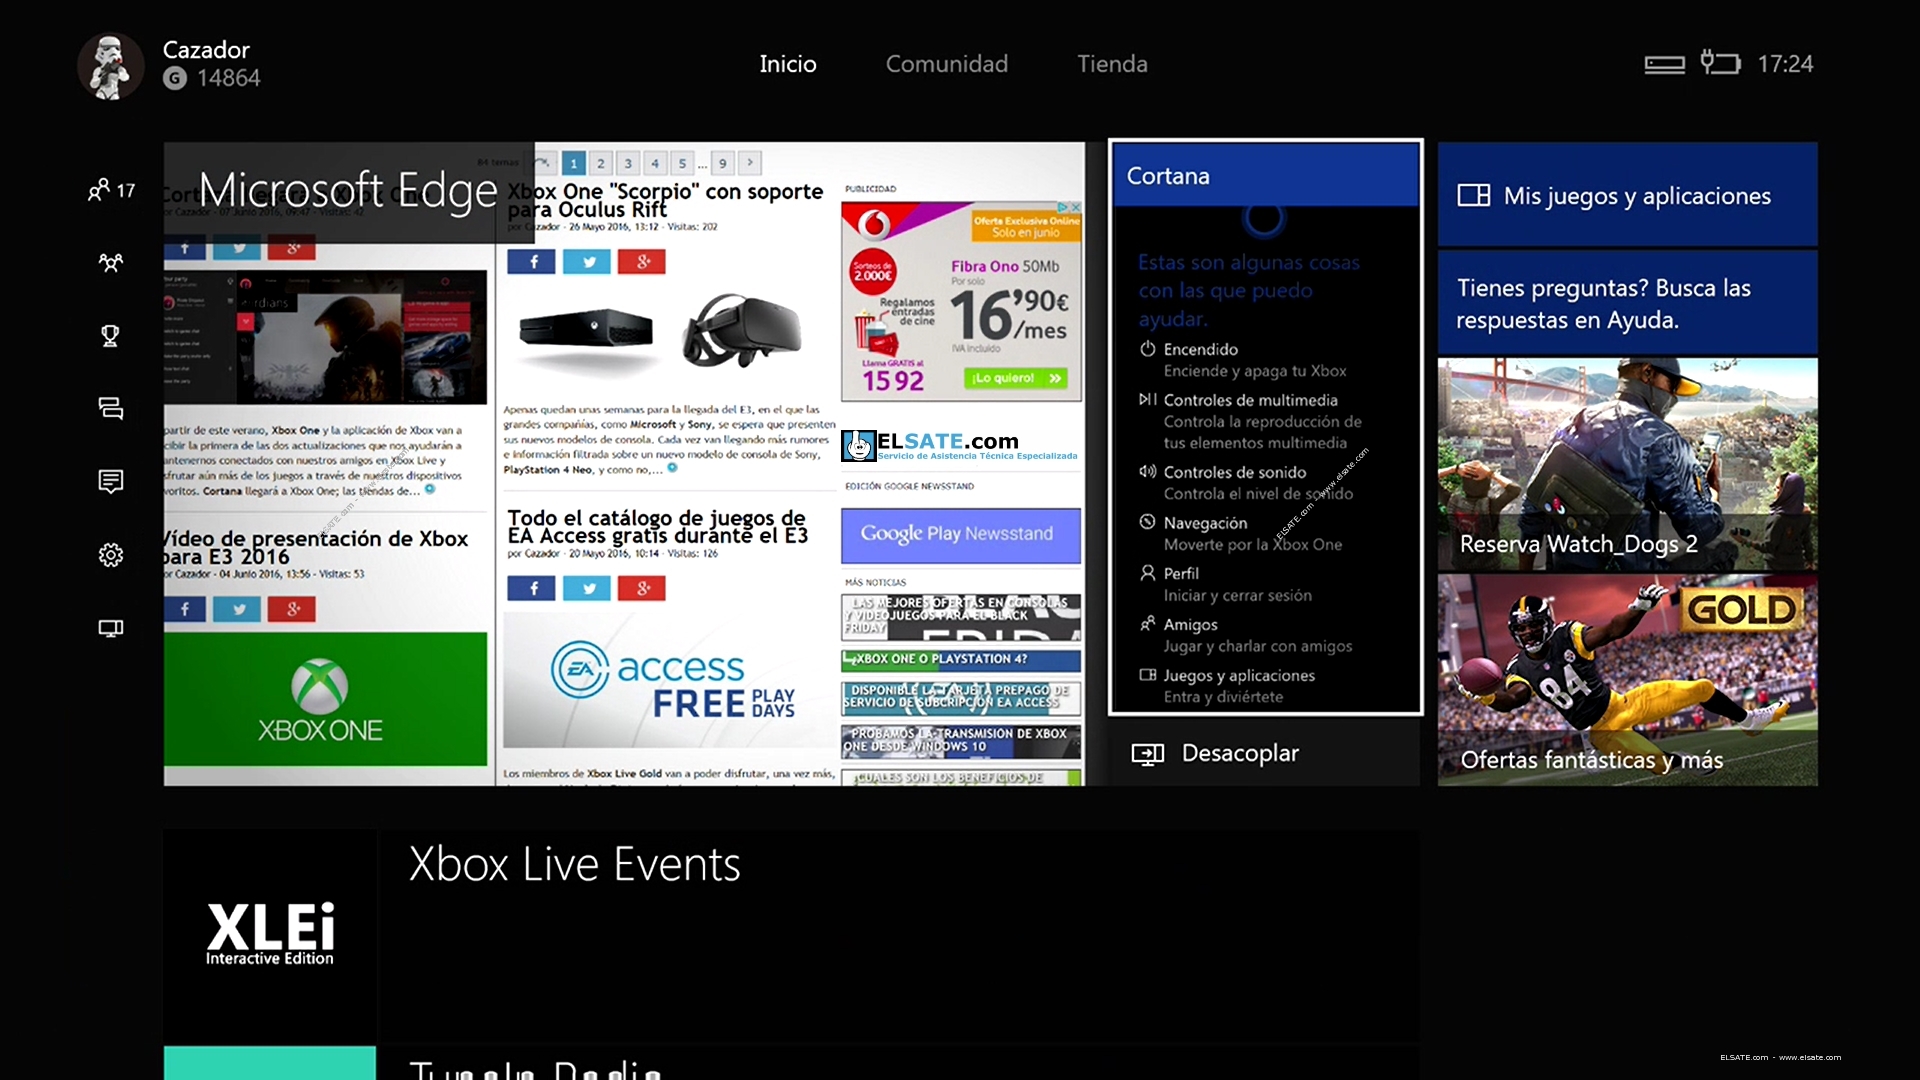
Task: Share Scorpio article on Google Plus
Action: pyautogui.click(x=642, y=262)
